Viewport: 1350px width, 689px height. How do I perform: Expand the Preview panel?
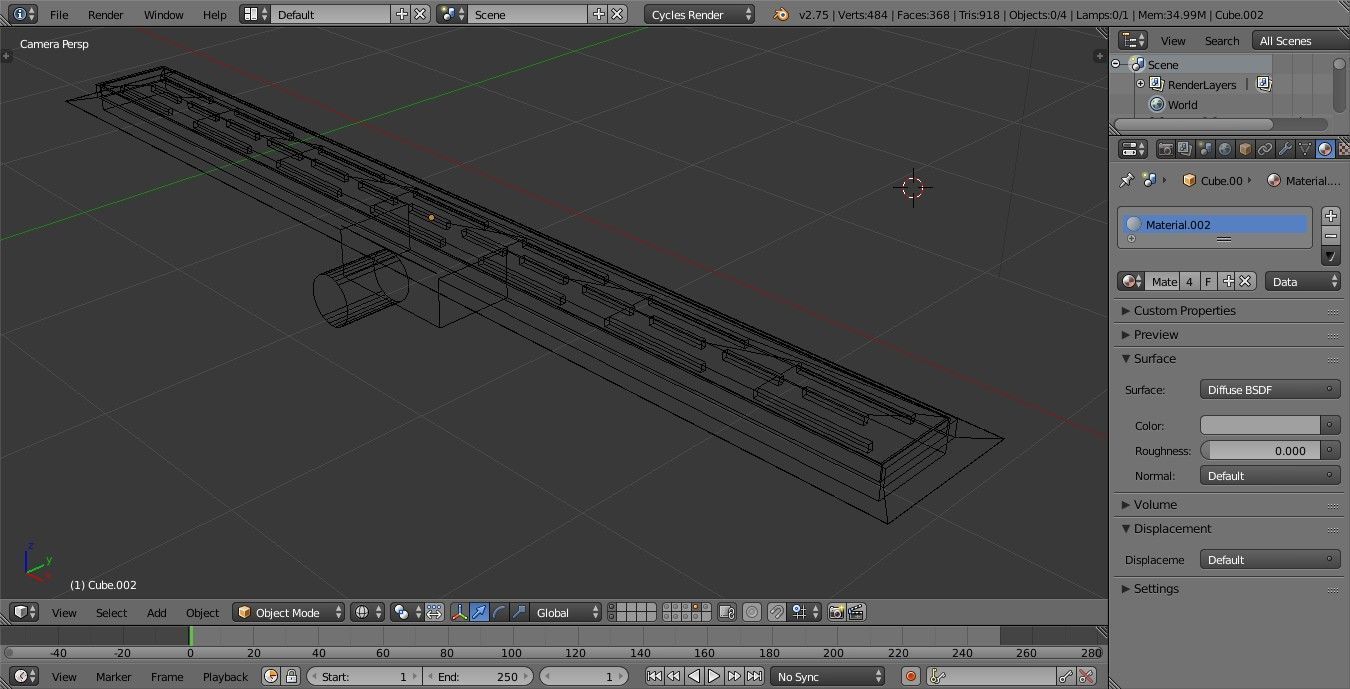(x=1155, y=334)
